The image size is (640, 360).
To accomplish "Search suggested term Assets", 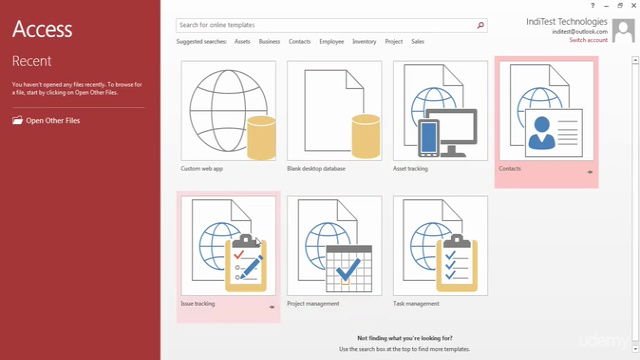I will point(242,42).
